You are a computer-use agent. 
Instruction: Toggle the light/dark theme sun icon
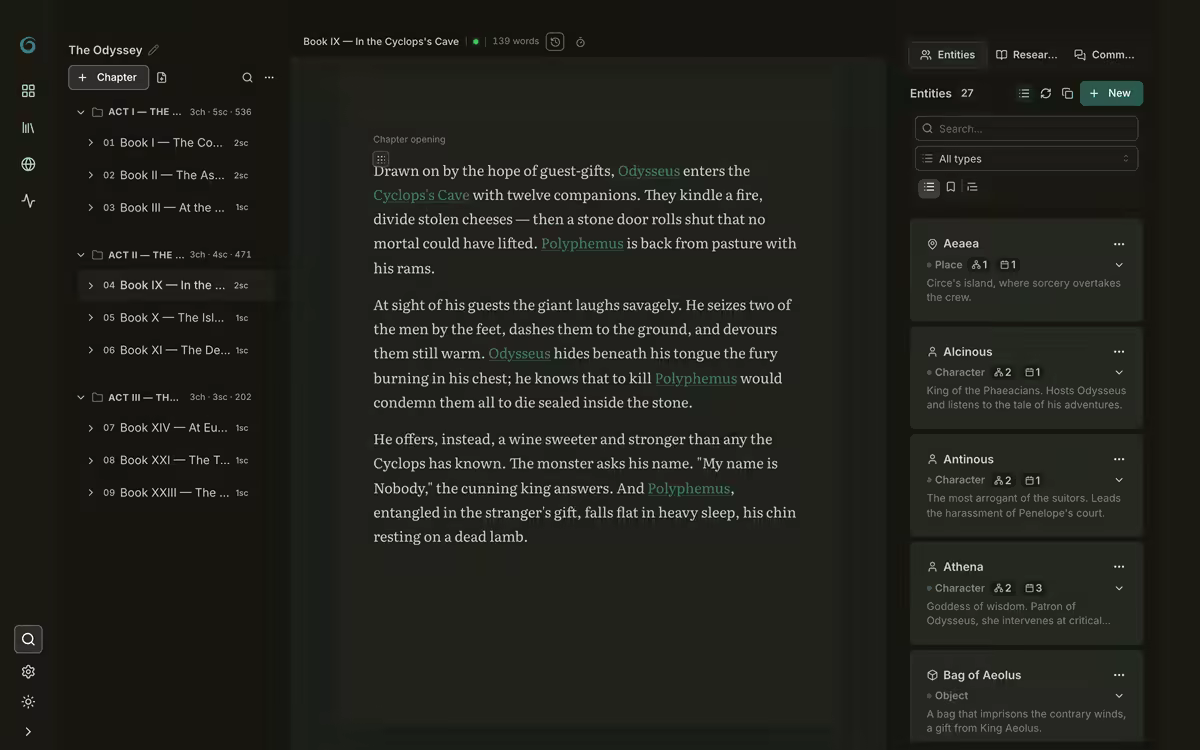tap(28, 702)
